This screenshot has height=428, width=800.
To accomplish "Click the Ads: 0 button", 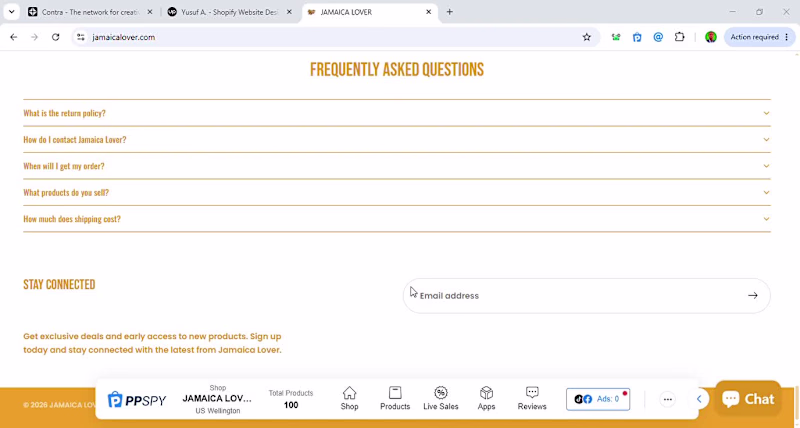I will point(598,399).
